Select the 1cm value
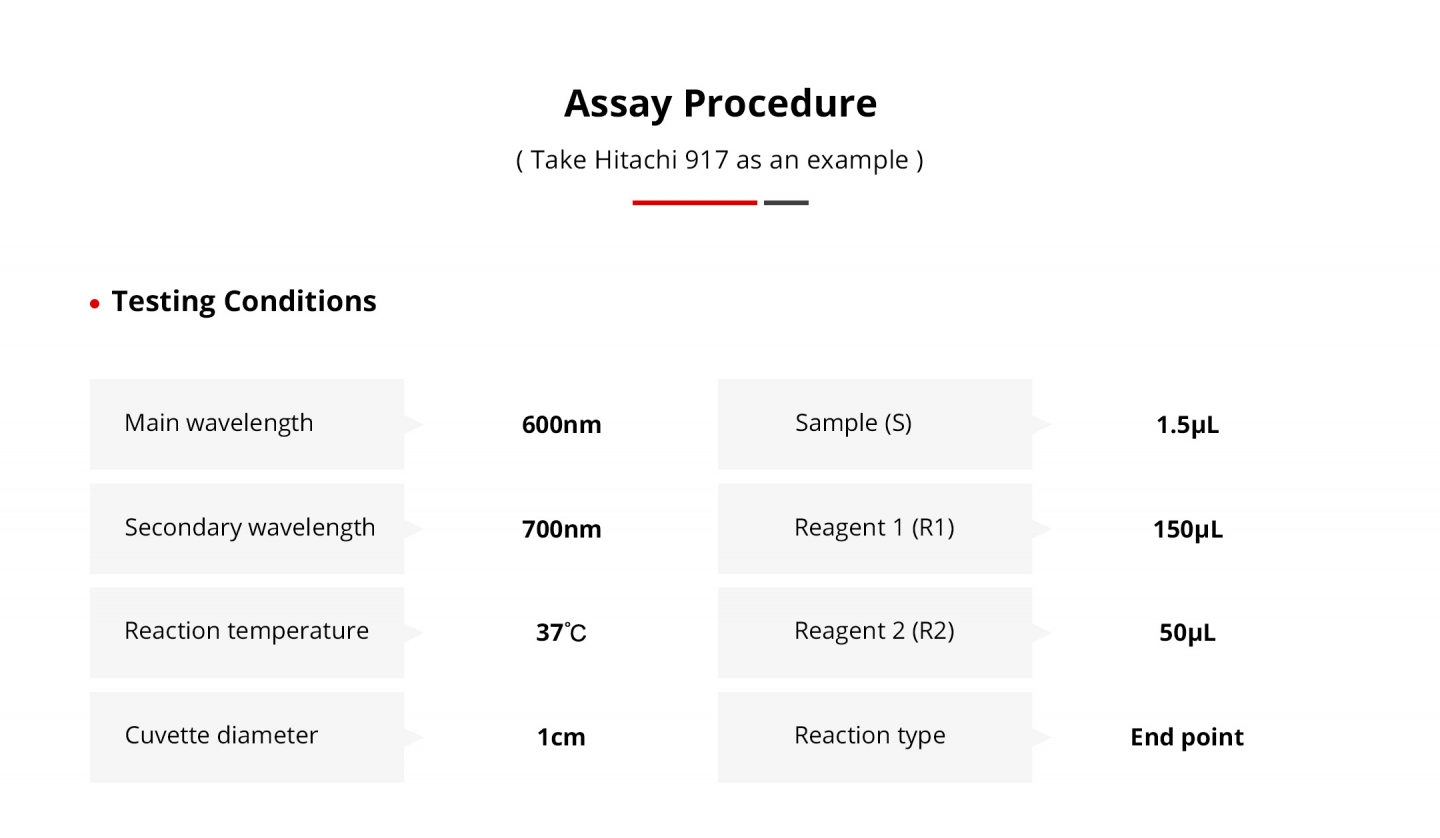This screenshot has width=1440, height=838. (561, 737)
